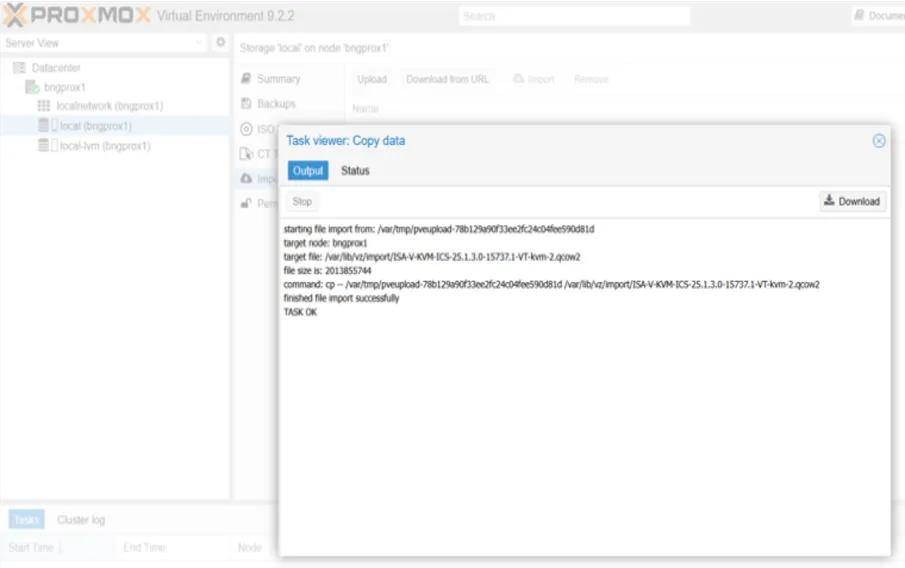The width and height of the screenshot is (905, 568).
Task: Click the bngprox1 node icon
Action: pos(32,87)
